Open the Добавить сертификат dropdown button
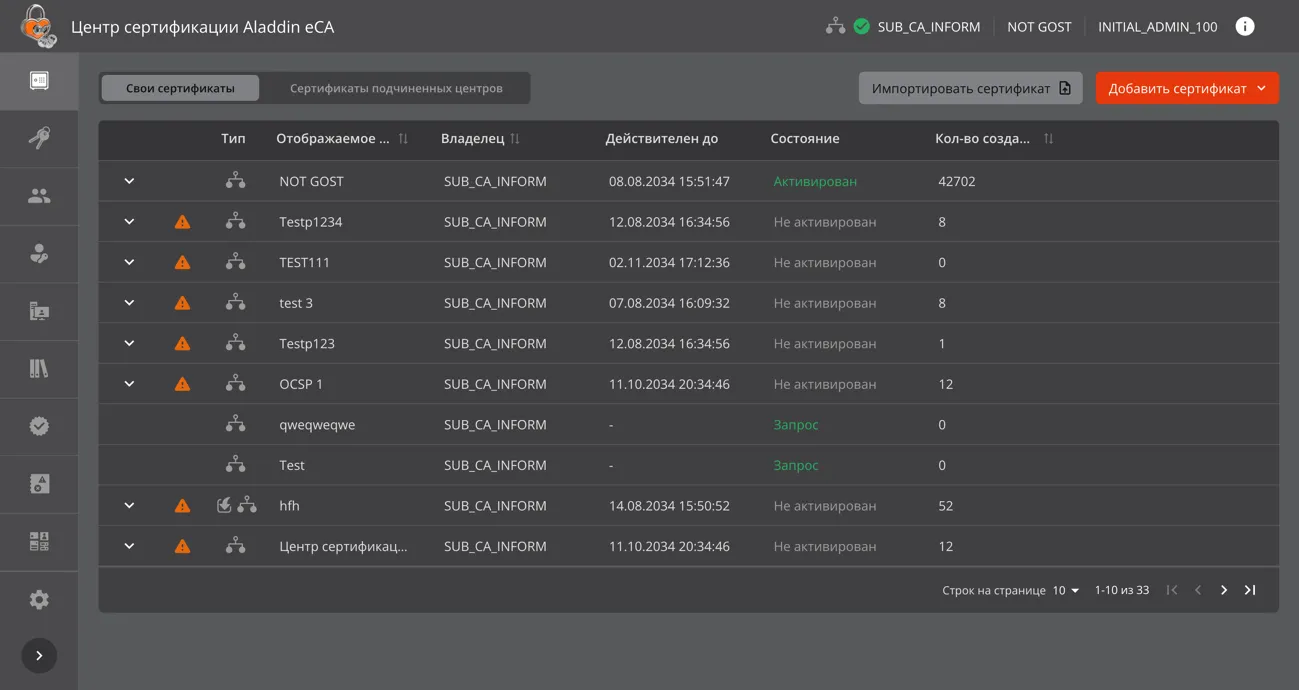 (x=1187, y=88)
